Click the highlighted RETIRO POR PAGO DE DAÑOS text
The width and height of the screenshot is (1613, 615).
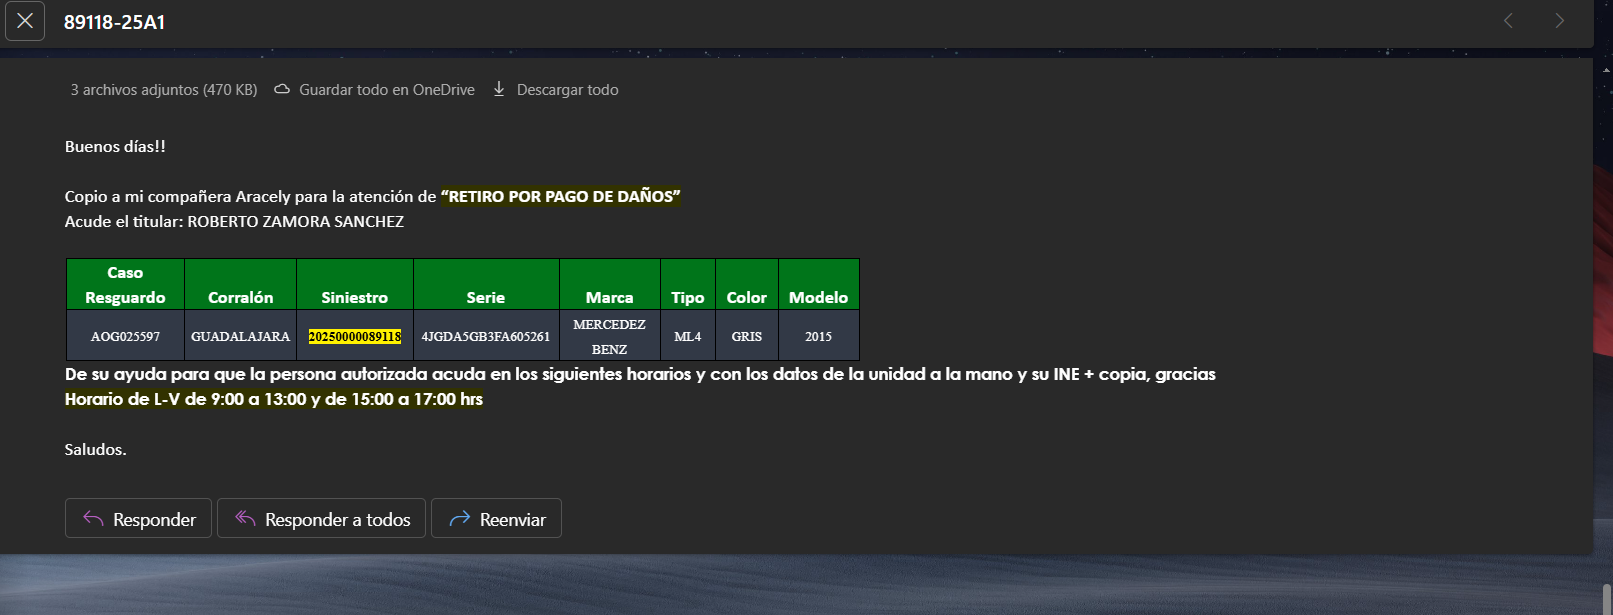(560, 197)
